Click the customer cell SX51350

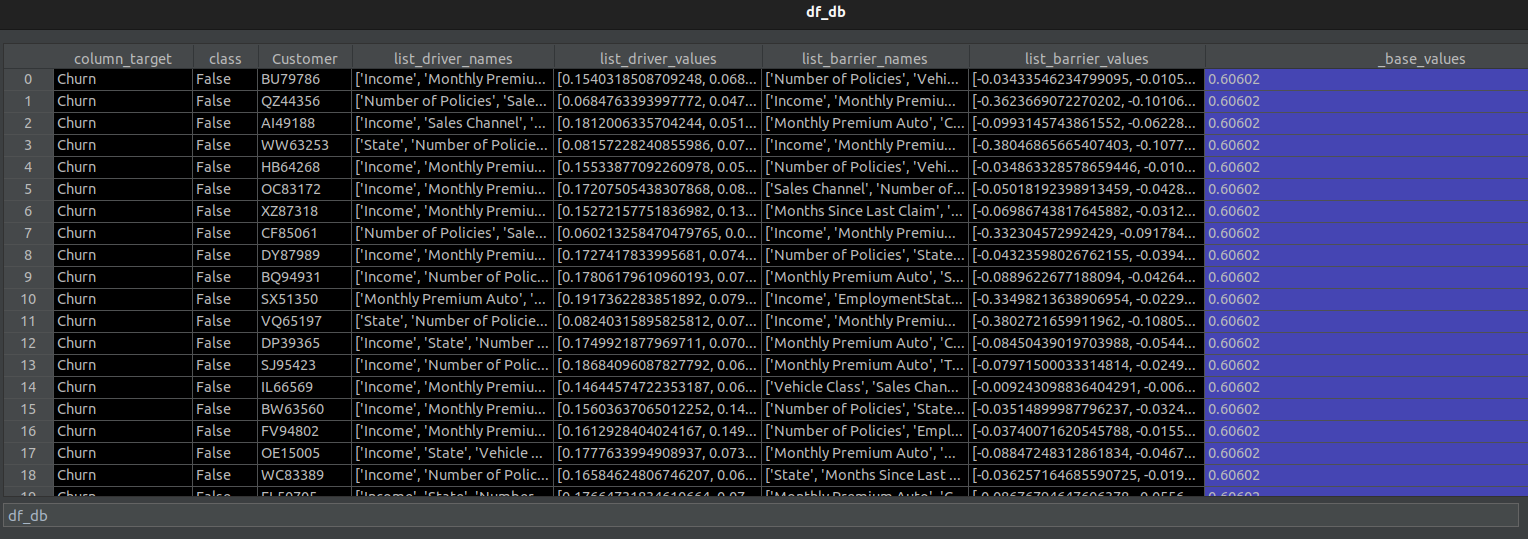point(291,299)
